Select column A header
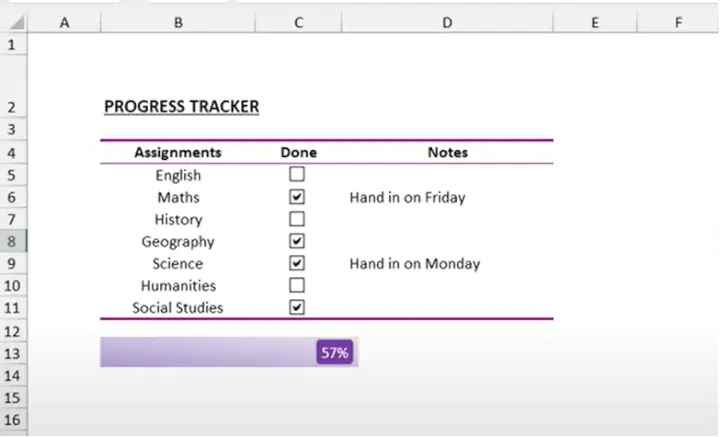Viewport: 720px width, 437px height. tap(66, 21)
